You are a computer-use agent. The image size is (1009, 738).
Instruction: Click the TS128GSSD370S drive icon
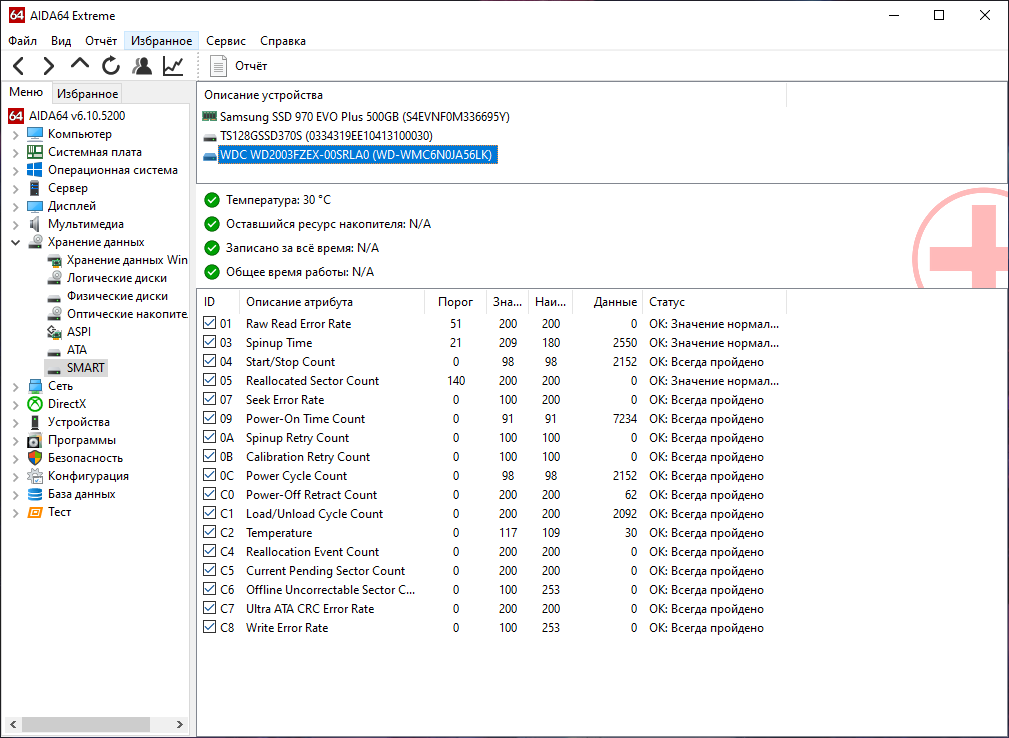coord(210,137)
